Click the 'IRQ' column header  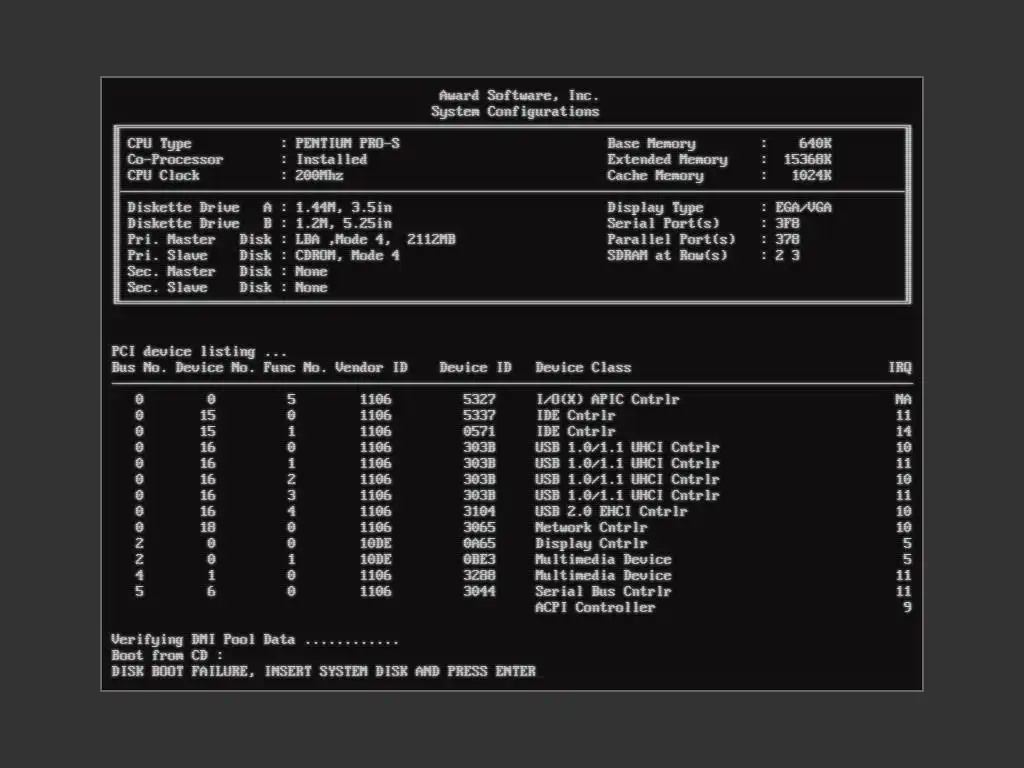click(900, 367)
